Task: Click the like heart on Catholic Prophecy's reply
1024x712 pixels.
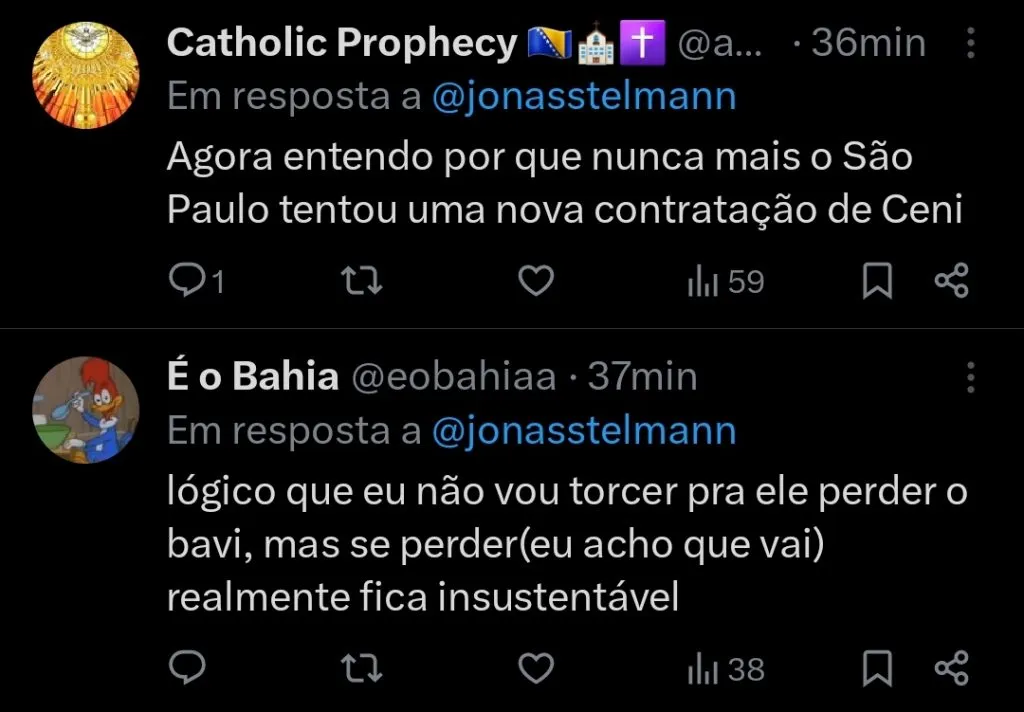Action: (536, 281)
